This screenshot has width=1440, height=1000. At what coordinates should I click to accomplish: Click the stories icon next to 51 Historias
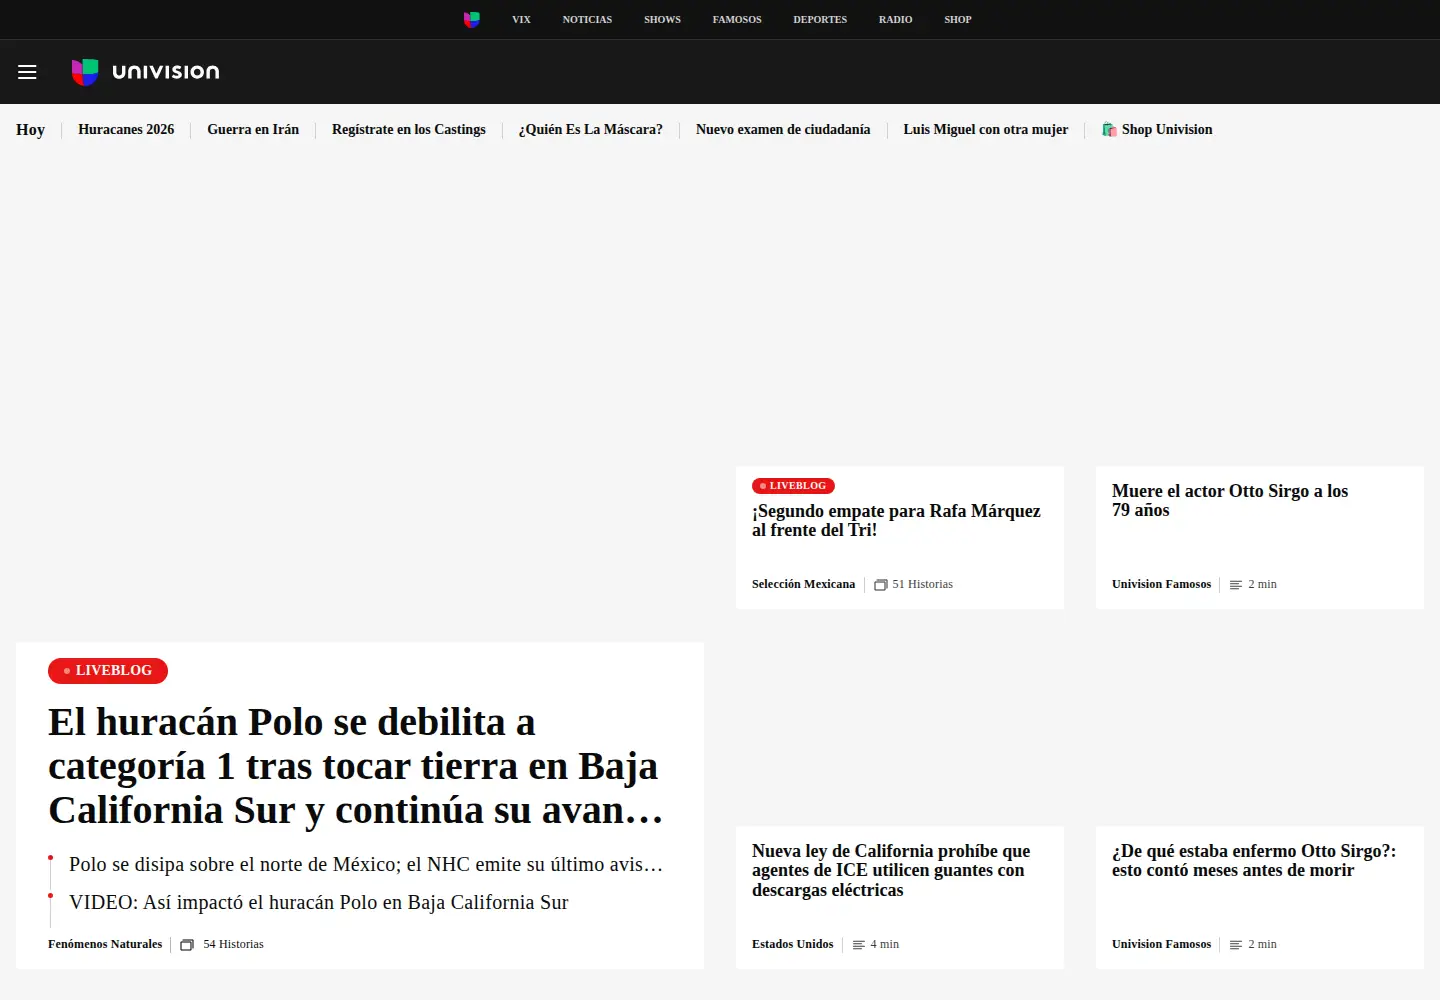pos(881,585)
